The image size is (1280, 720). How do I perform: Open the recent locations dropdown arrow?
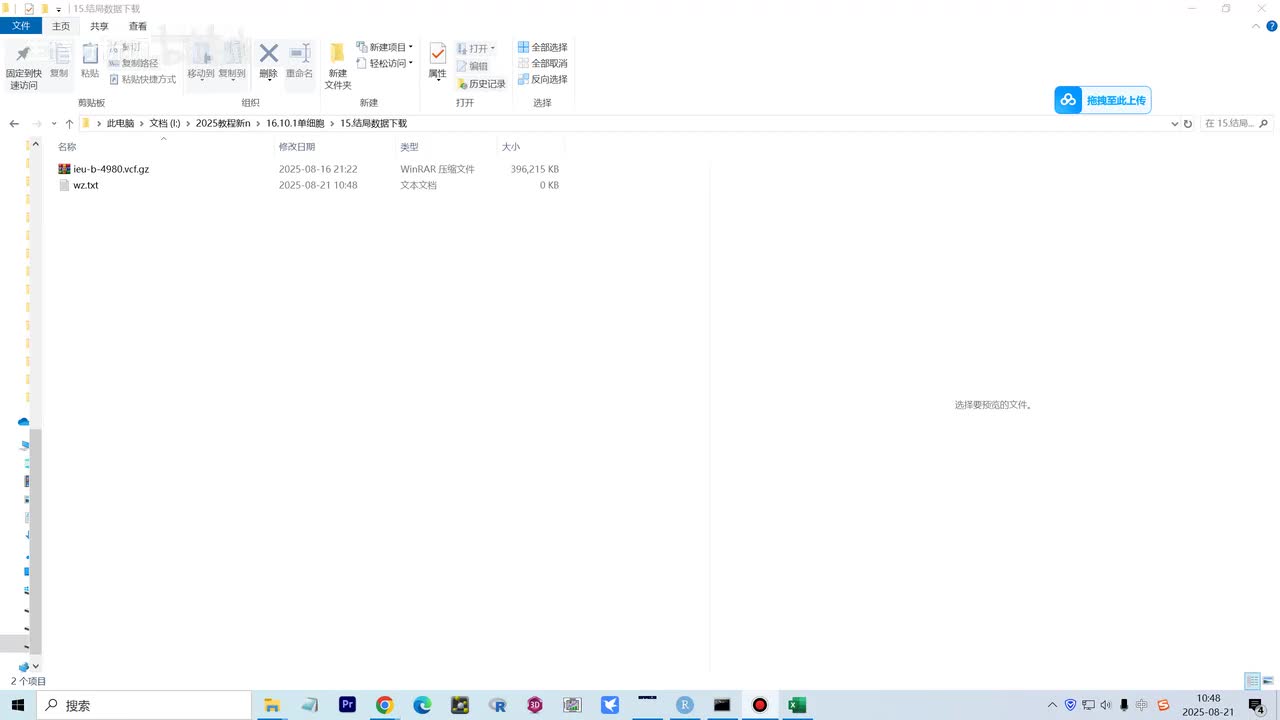53,124
